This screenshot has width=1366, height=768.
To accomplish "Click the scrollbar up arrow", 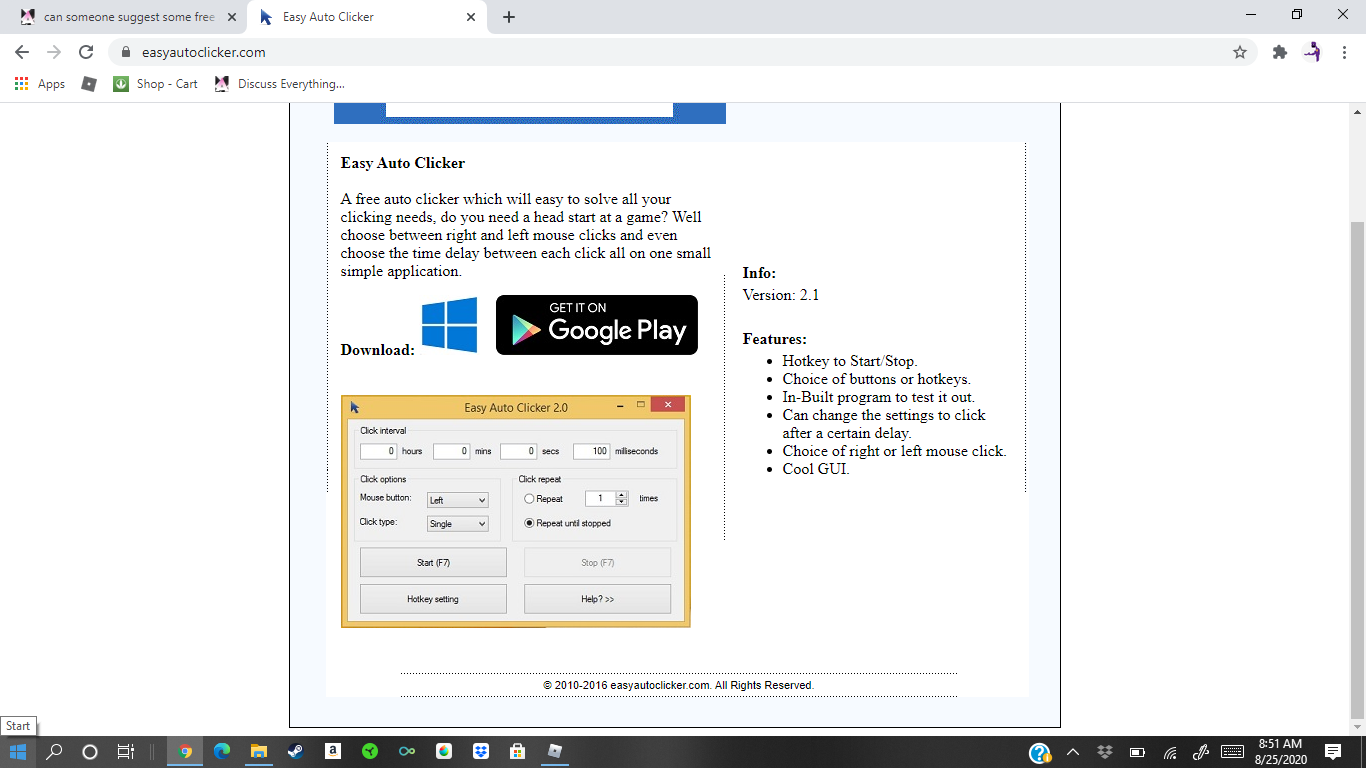I will point(1357,111).
